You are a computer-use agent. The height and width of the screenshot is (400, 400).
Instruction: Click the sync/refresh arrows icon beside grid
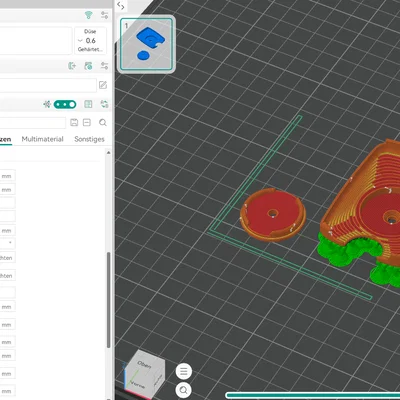[104, 104]
